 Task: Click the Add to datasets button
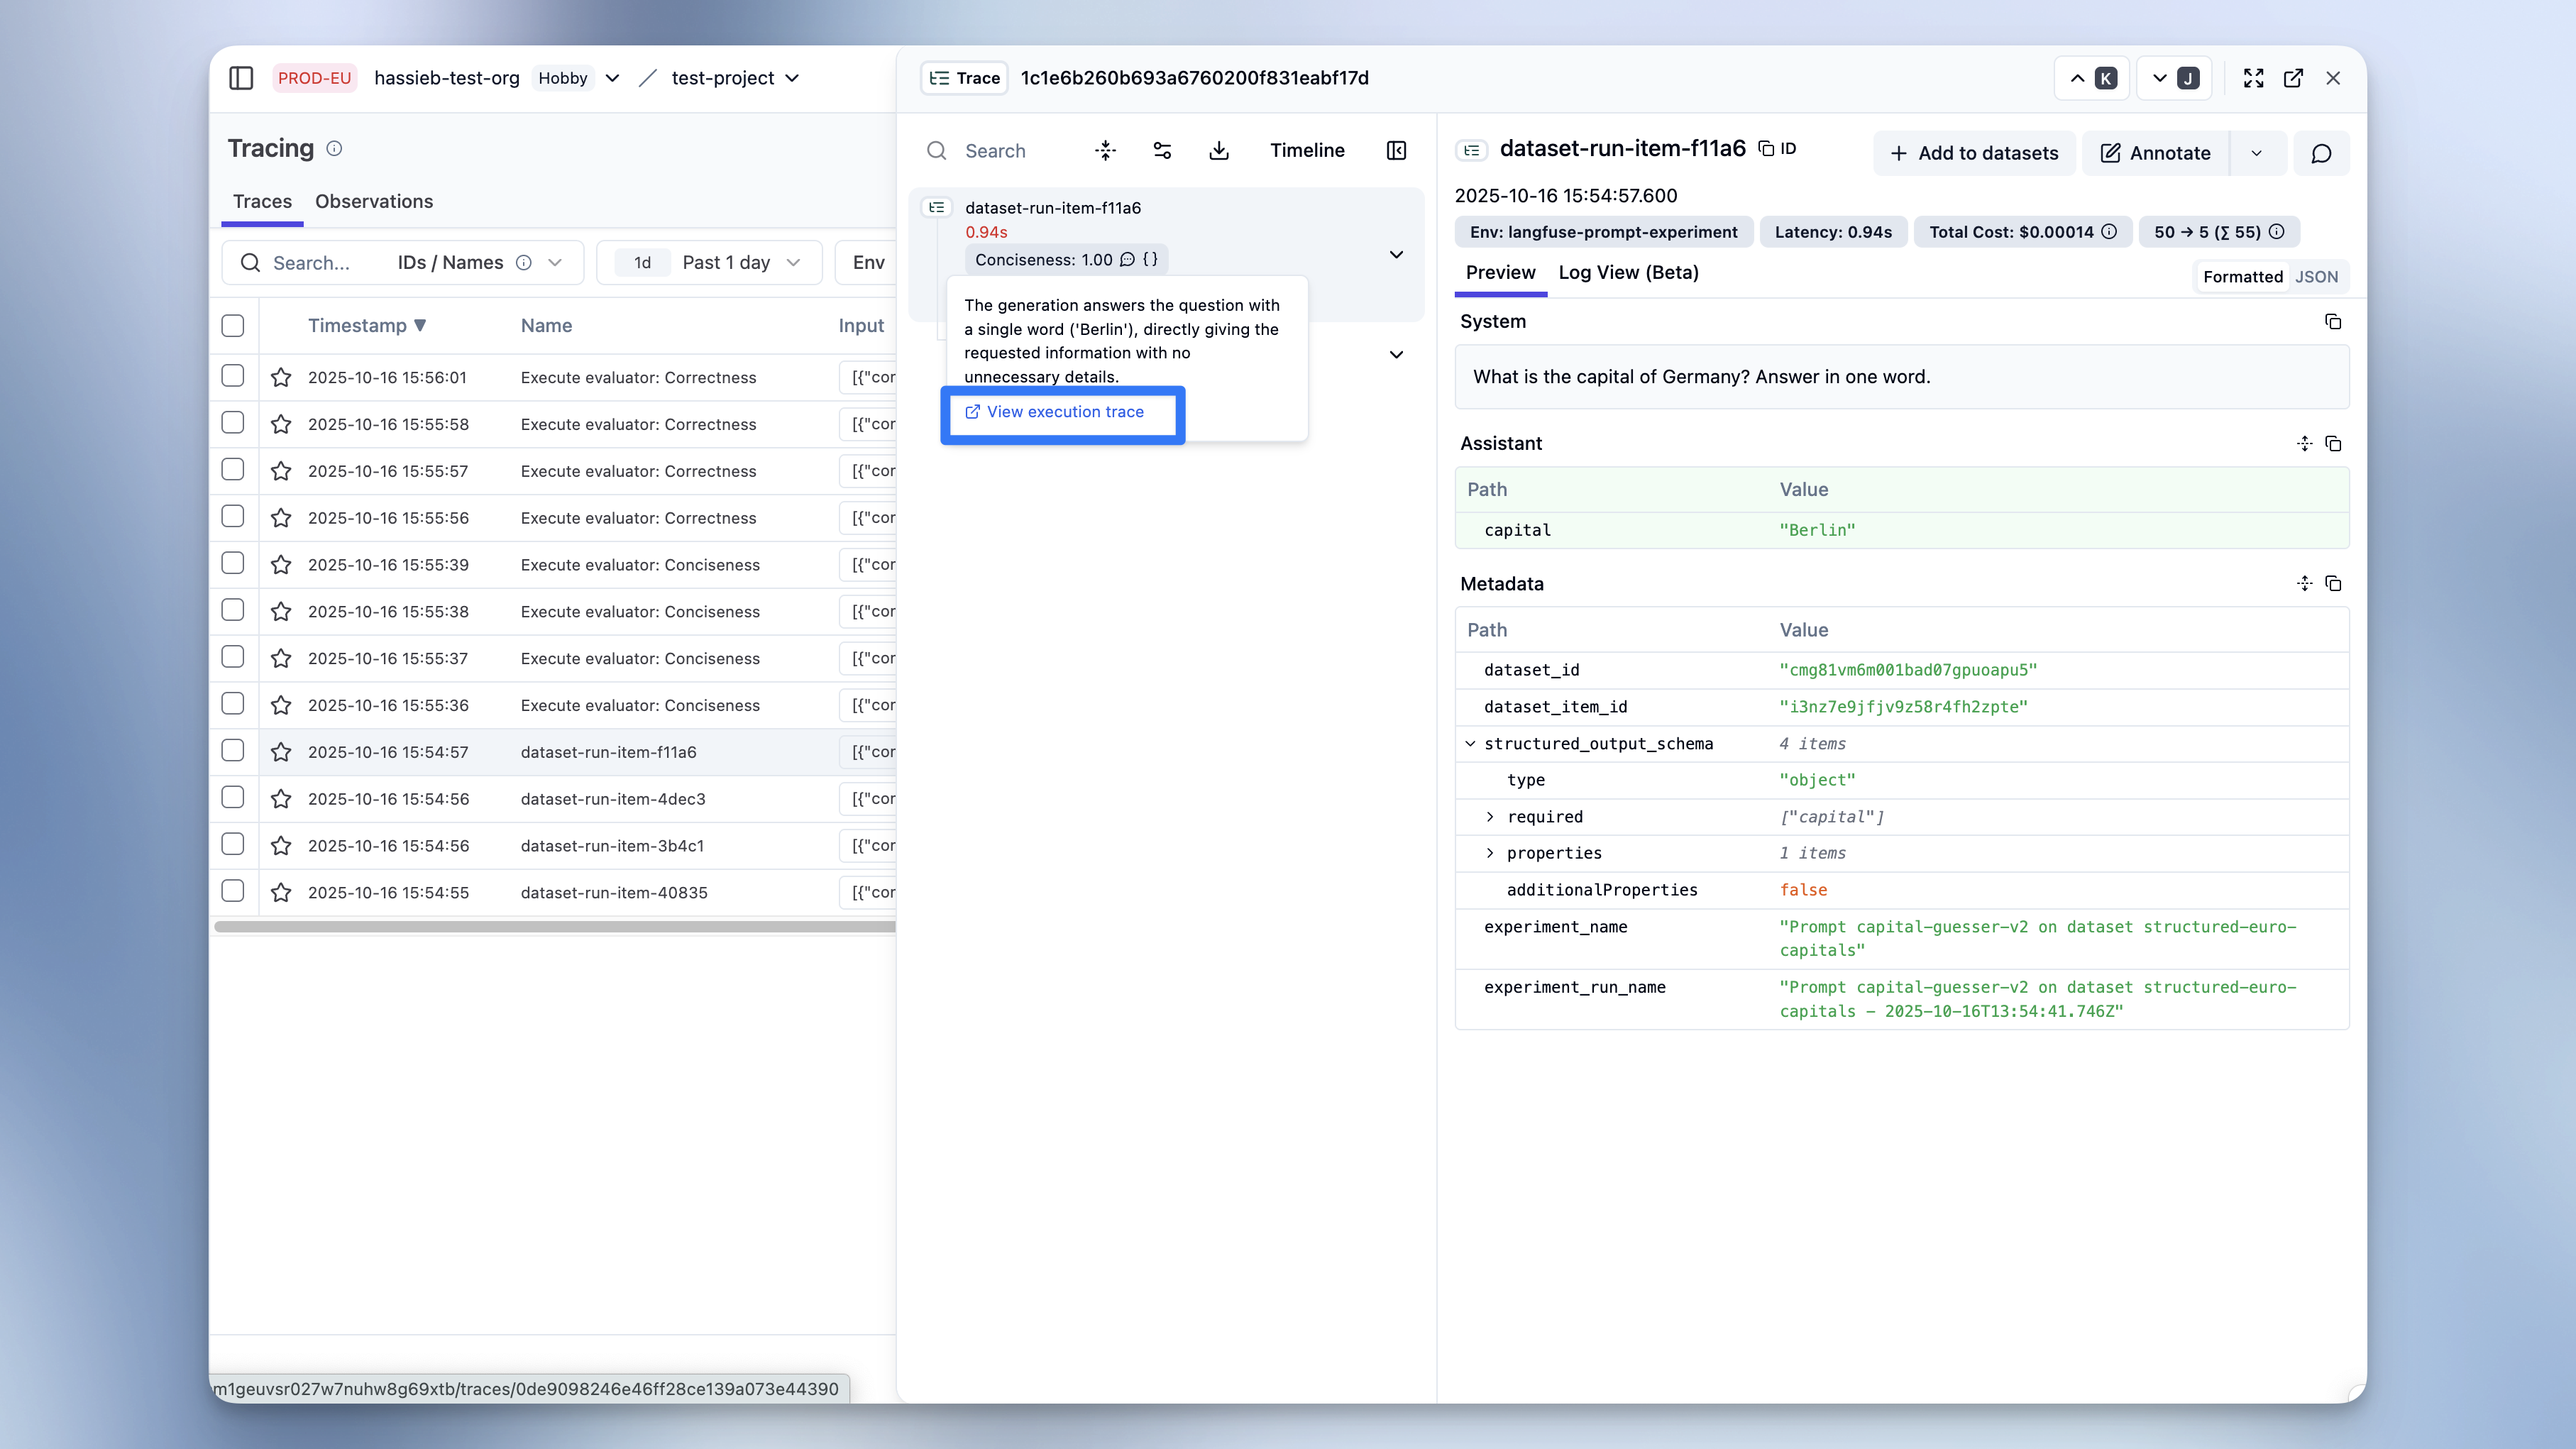click(1974, 153)
